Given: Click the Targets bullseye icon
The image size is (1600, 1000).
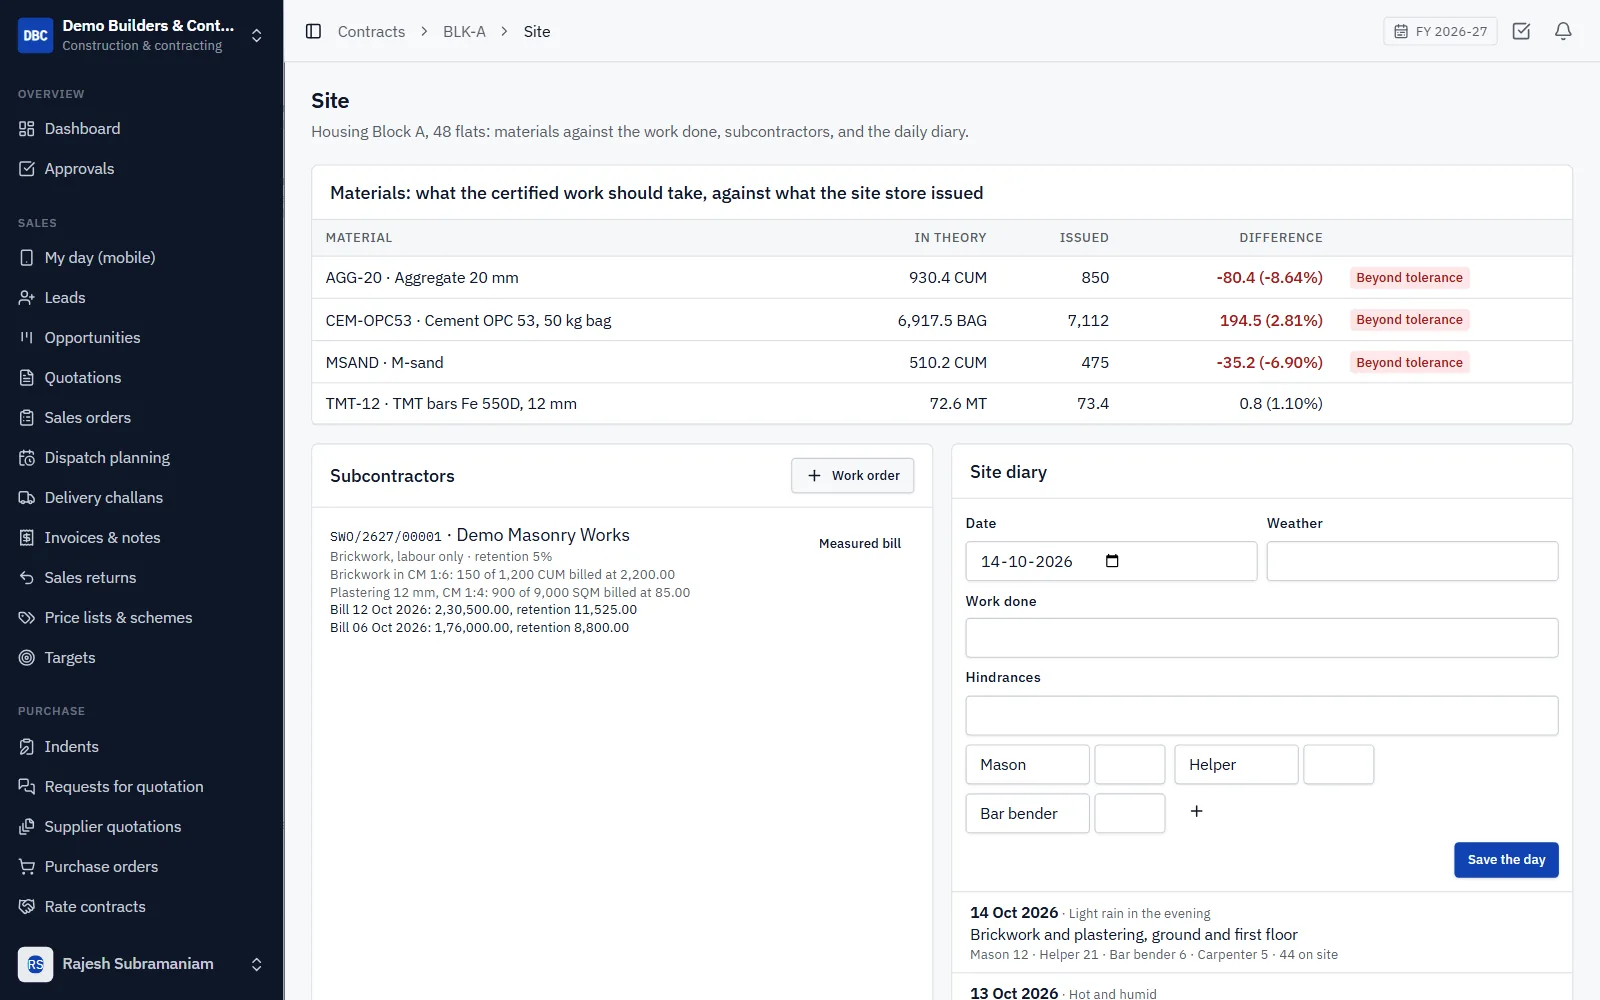Looking at the screenshot, I should coord(27,658).
